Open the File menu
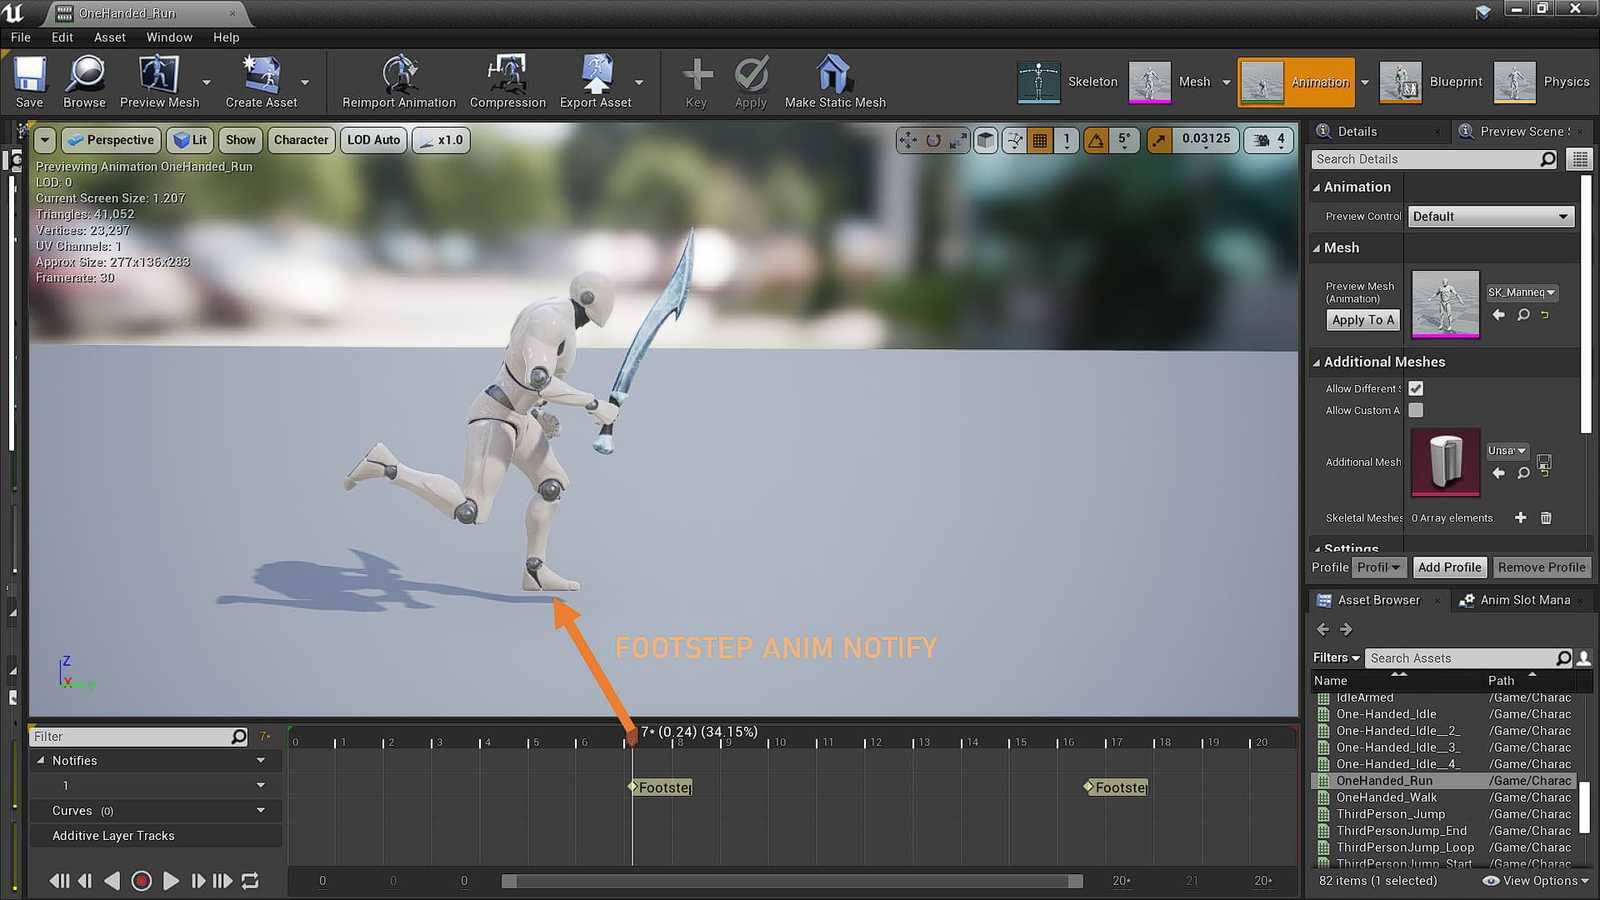Viewport: 1600px width, 900px height. click(x=21, y=37)
